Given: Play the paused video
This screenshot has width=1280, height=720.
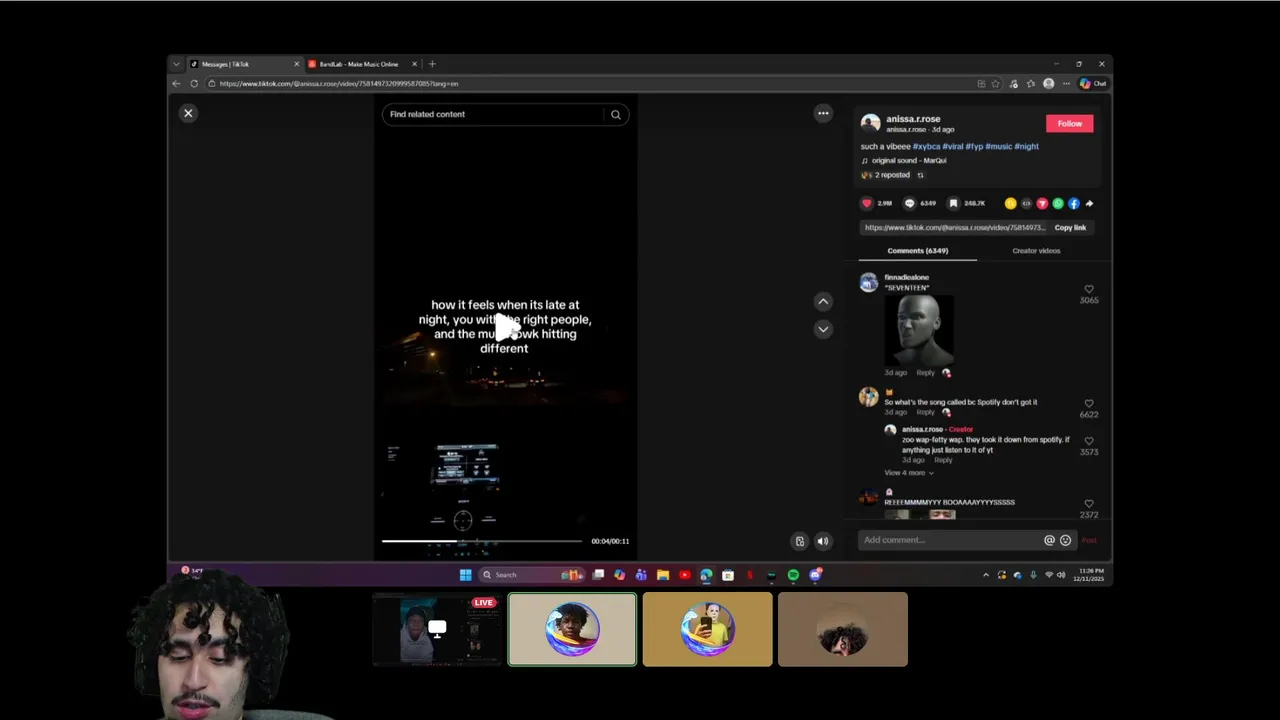Looking at the screenshot, I should pos(506,326).
